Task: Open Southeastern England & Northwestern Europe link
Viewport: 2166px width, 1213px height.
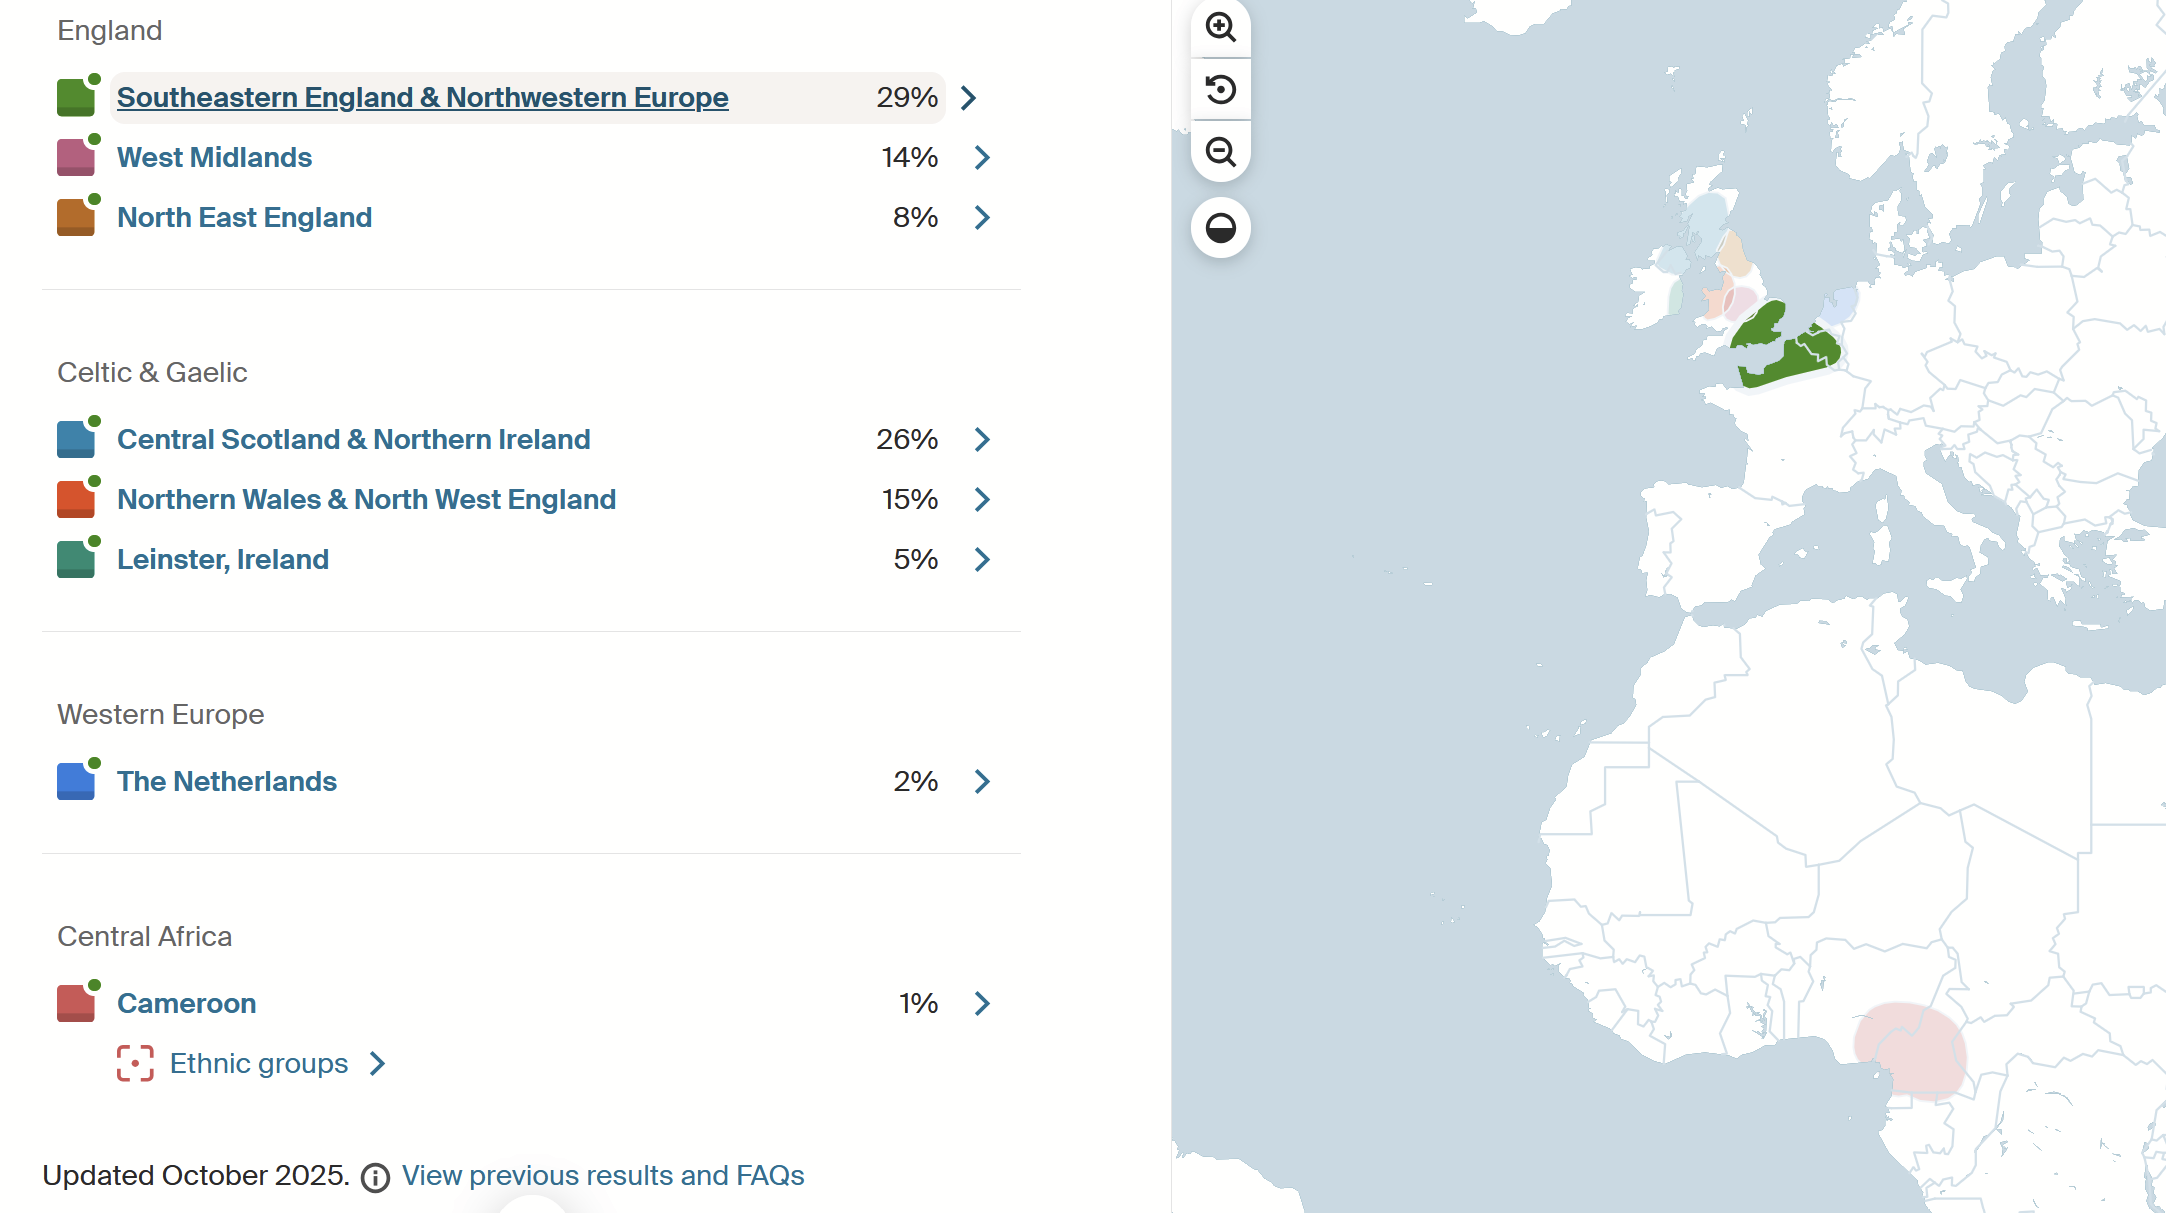Action: coord(422,98)
